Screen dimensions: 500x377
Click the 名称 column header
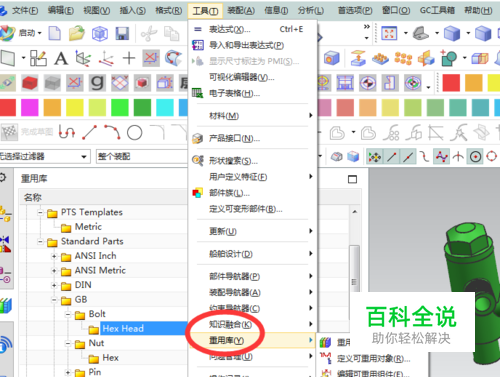coord(33,197)
